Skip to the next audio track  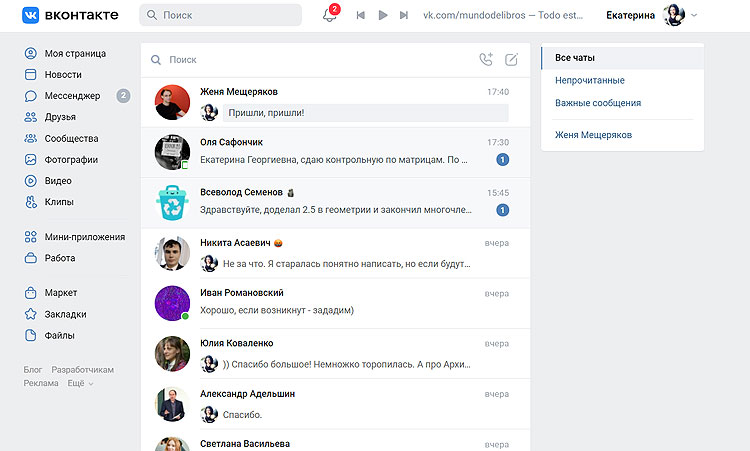(404, 16)
